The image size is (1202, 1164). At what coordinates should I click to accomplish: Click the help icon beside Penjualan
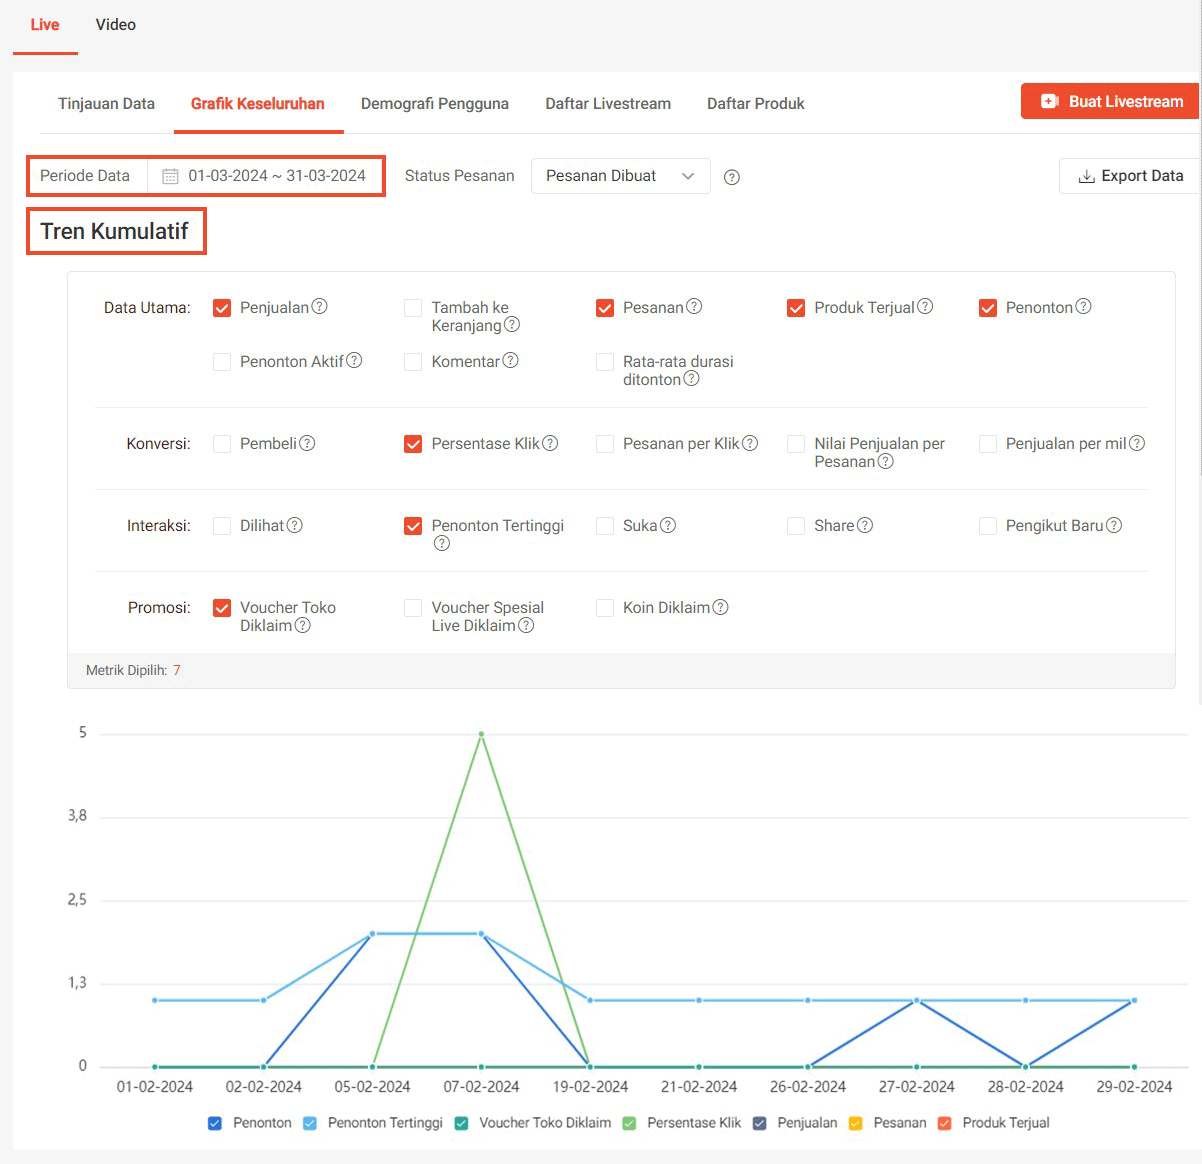click(x=320, y=307)
